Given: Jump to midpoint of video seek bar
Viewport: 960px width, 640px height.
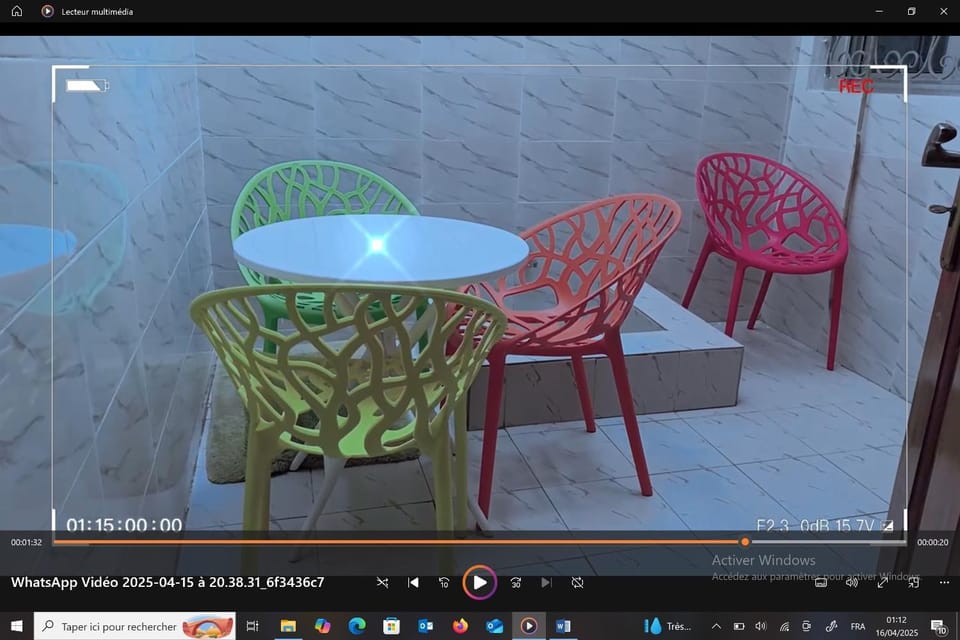Looking at the screenshot, I should (x=479, y=542).
